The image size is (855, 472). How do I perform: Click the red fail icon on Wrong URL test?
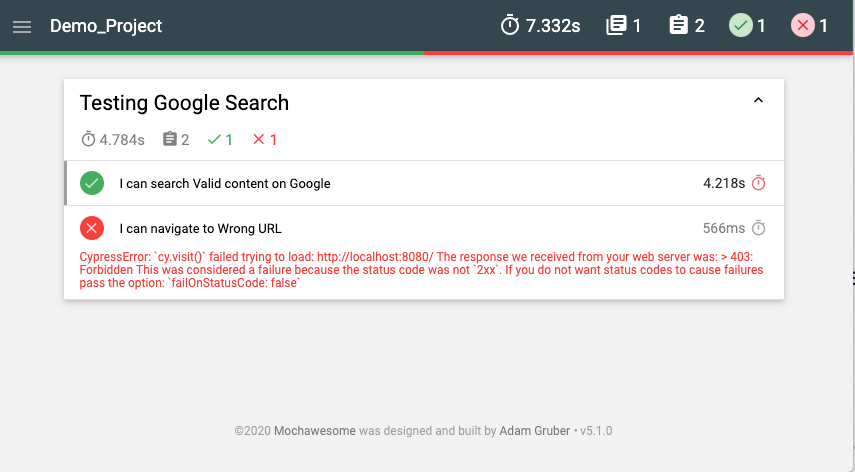[92, 229]
